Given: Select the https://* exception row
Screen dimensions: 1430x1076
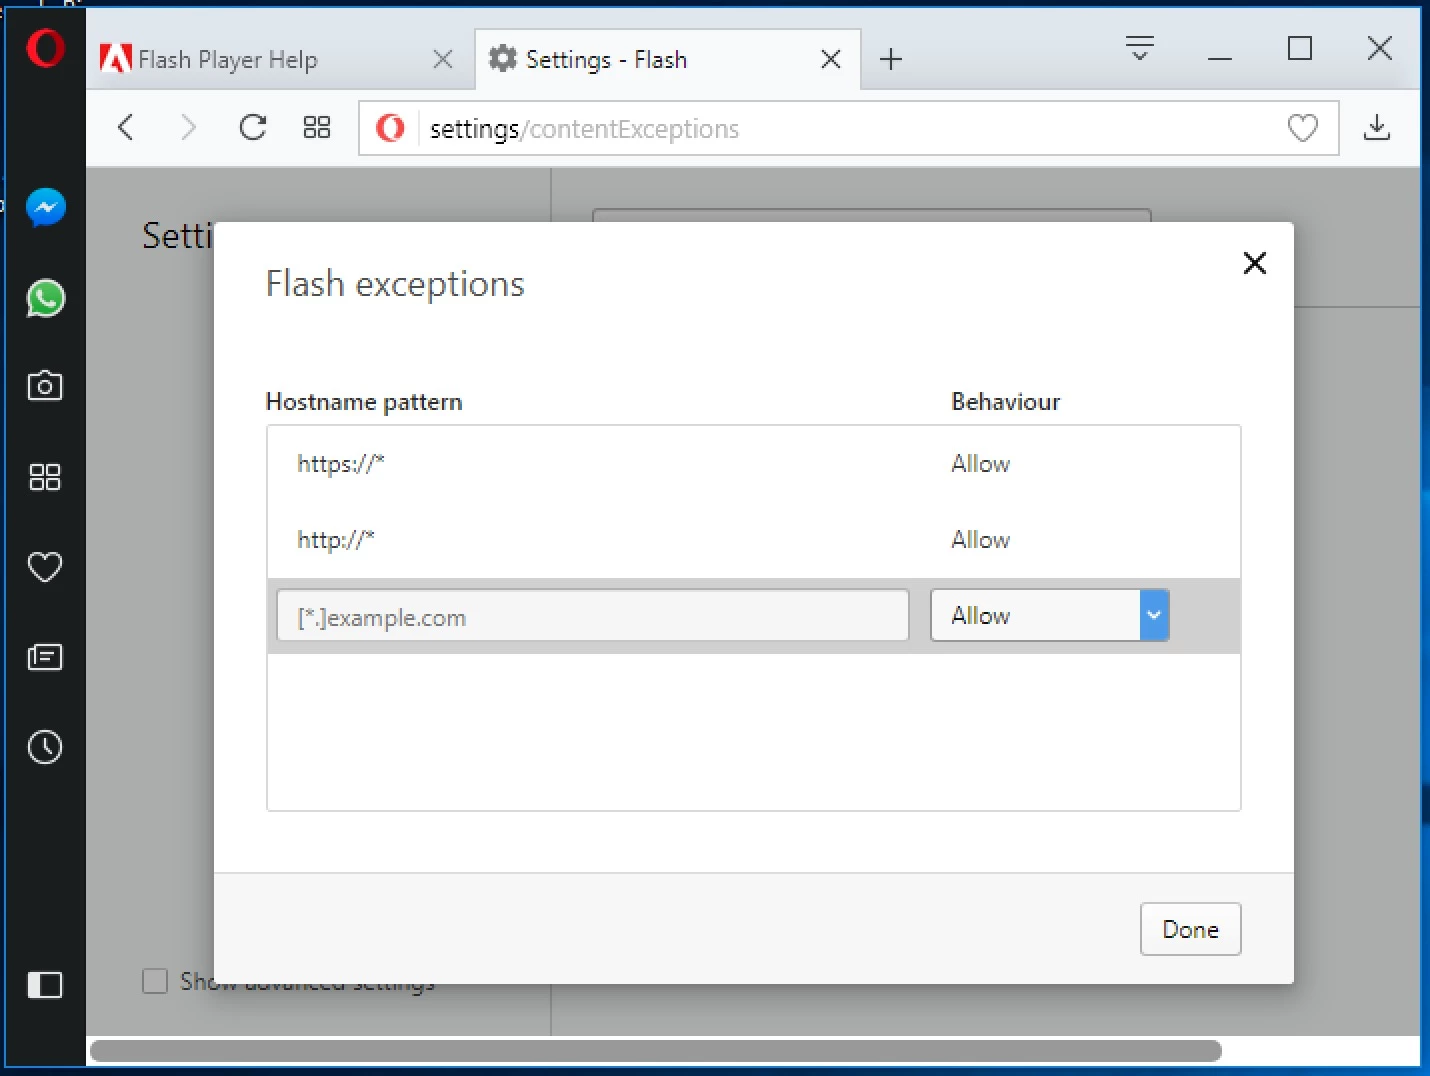Looking at the screenshot, I should click(754, 464).
